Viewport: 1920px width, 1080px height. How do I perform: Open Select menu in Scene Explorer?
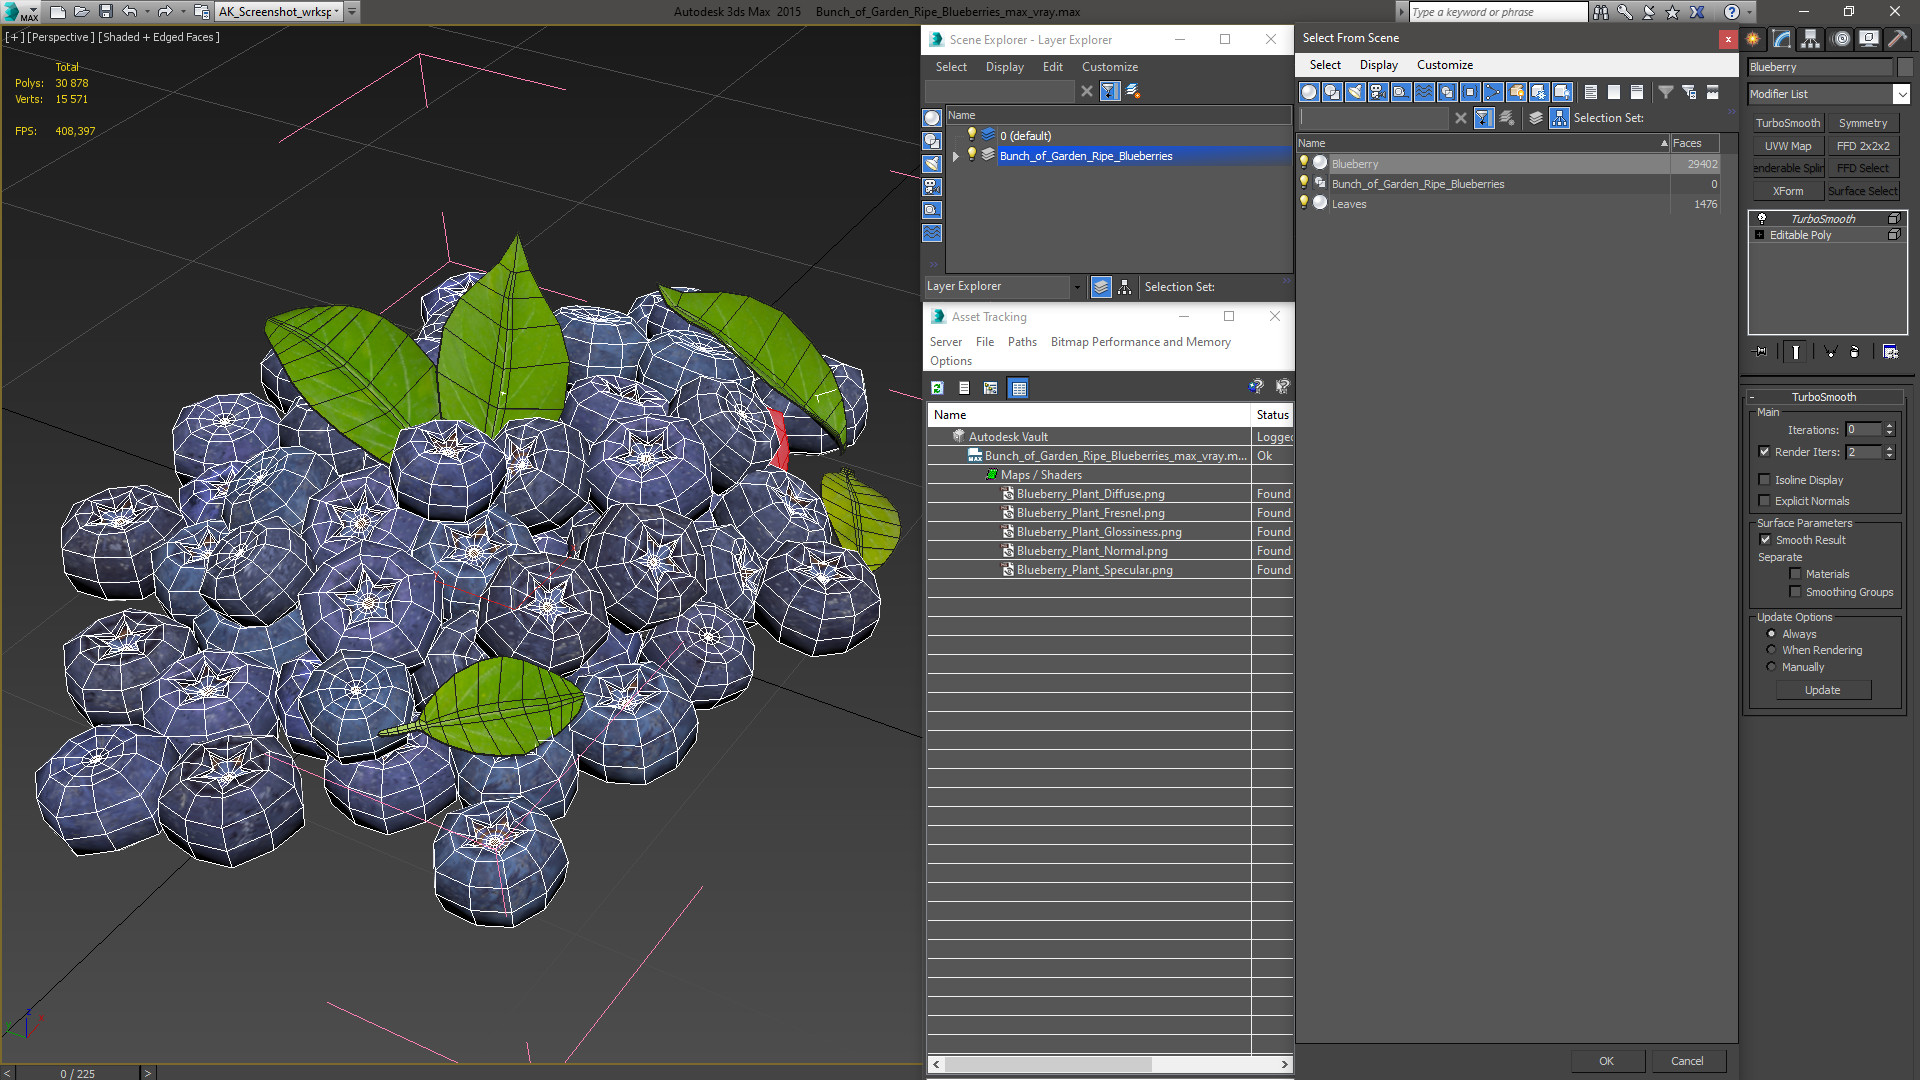coord(951,67)
